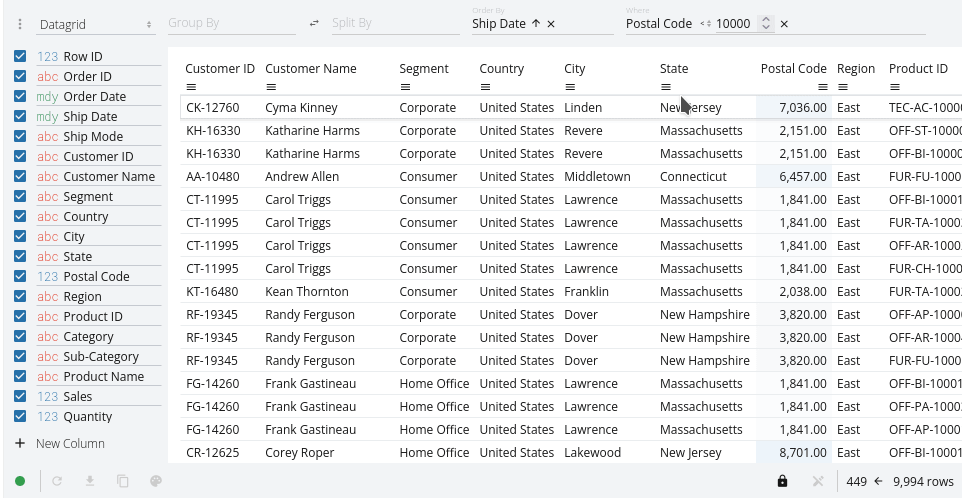Click the lock icon in status bar
This screenshot has width=962, height=498.
click(782, 481)
